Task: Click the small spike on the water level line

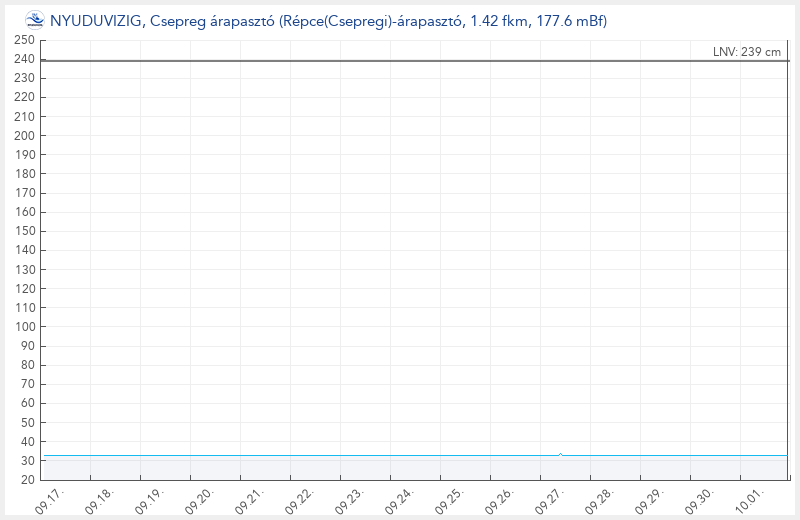Action: (560, 454)
